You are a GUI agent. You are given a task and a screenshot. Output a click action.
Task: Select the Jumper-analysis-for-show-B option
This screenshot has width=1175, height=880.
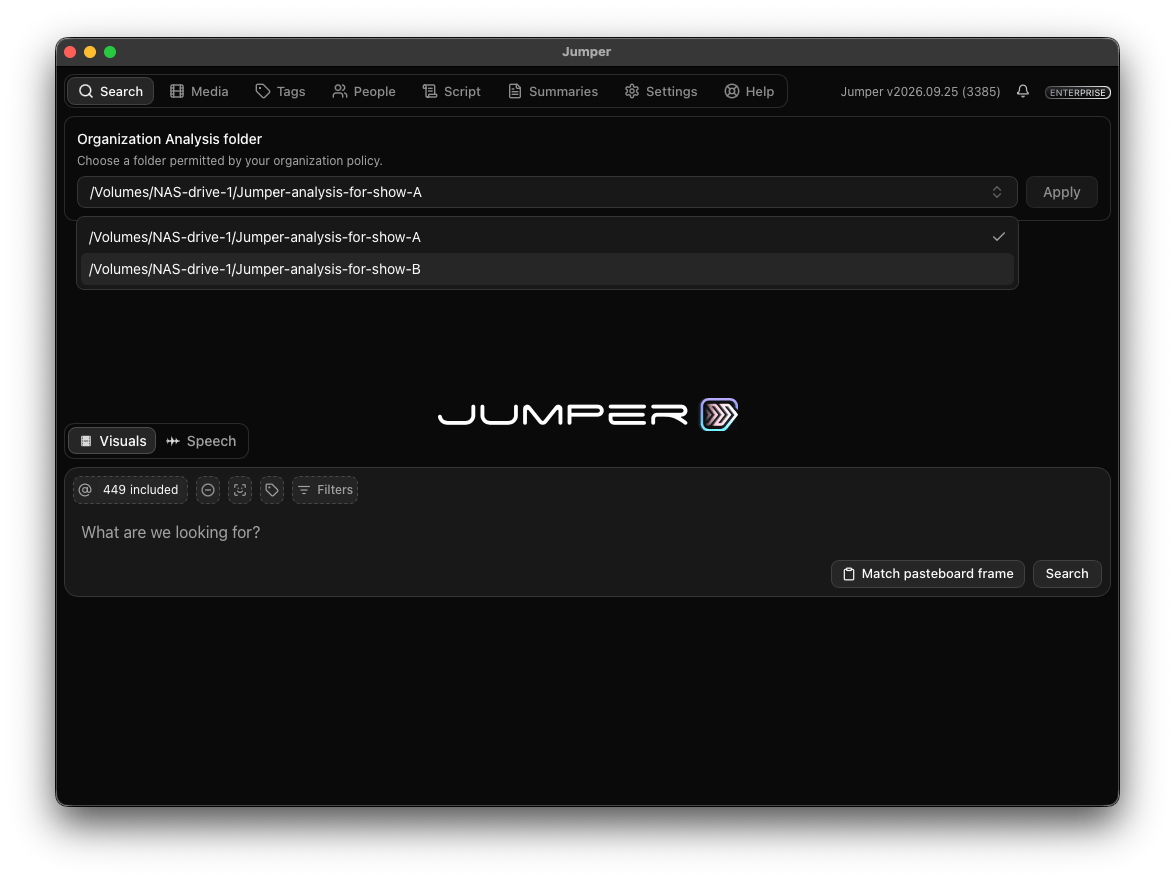point(547,269)
